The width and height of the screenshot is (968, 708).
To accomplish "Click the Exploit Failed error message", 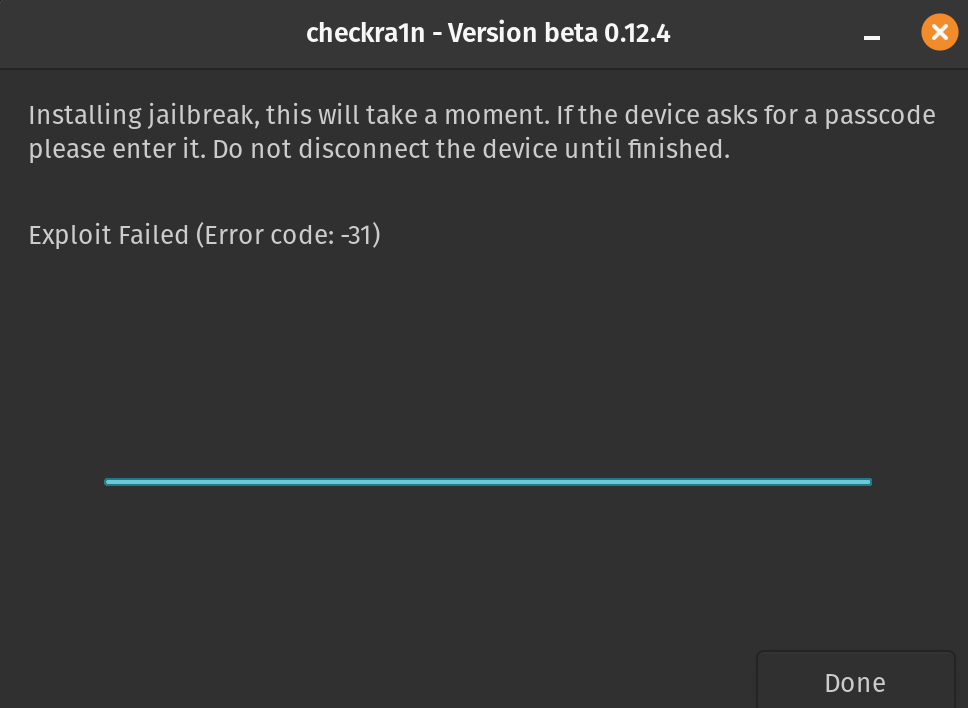I will click(204, 235).
